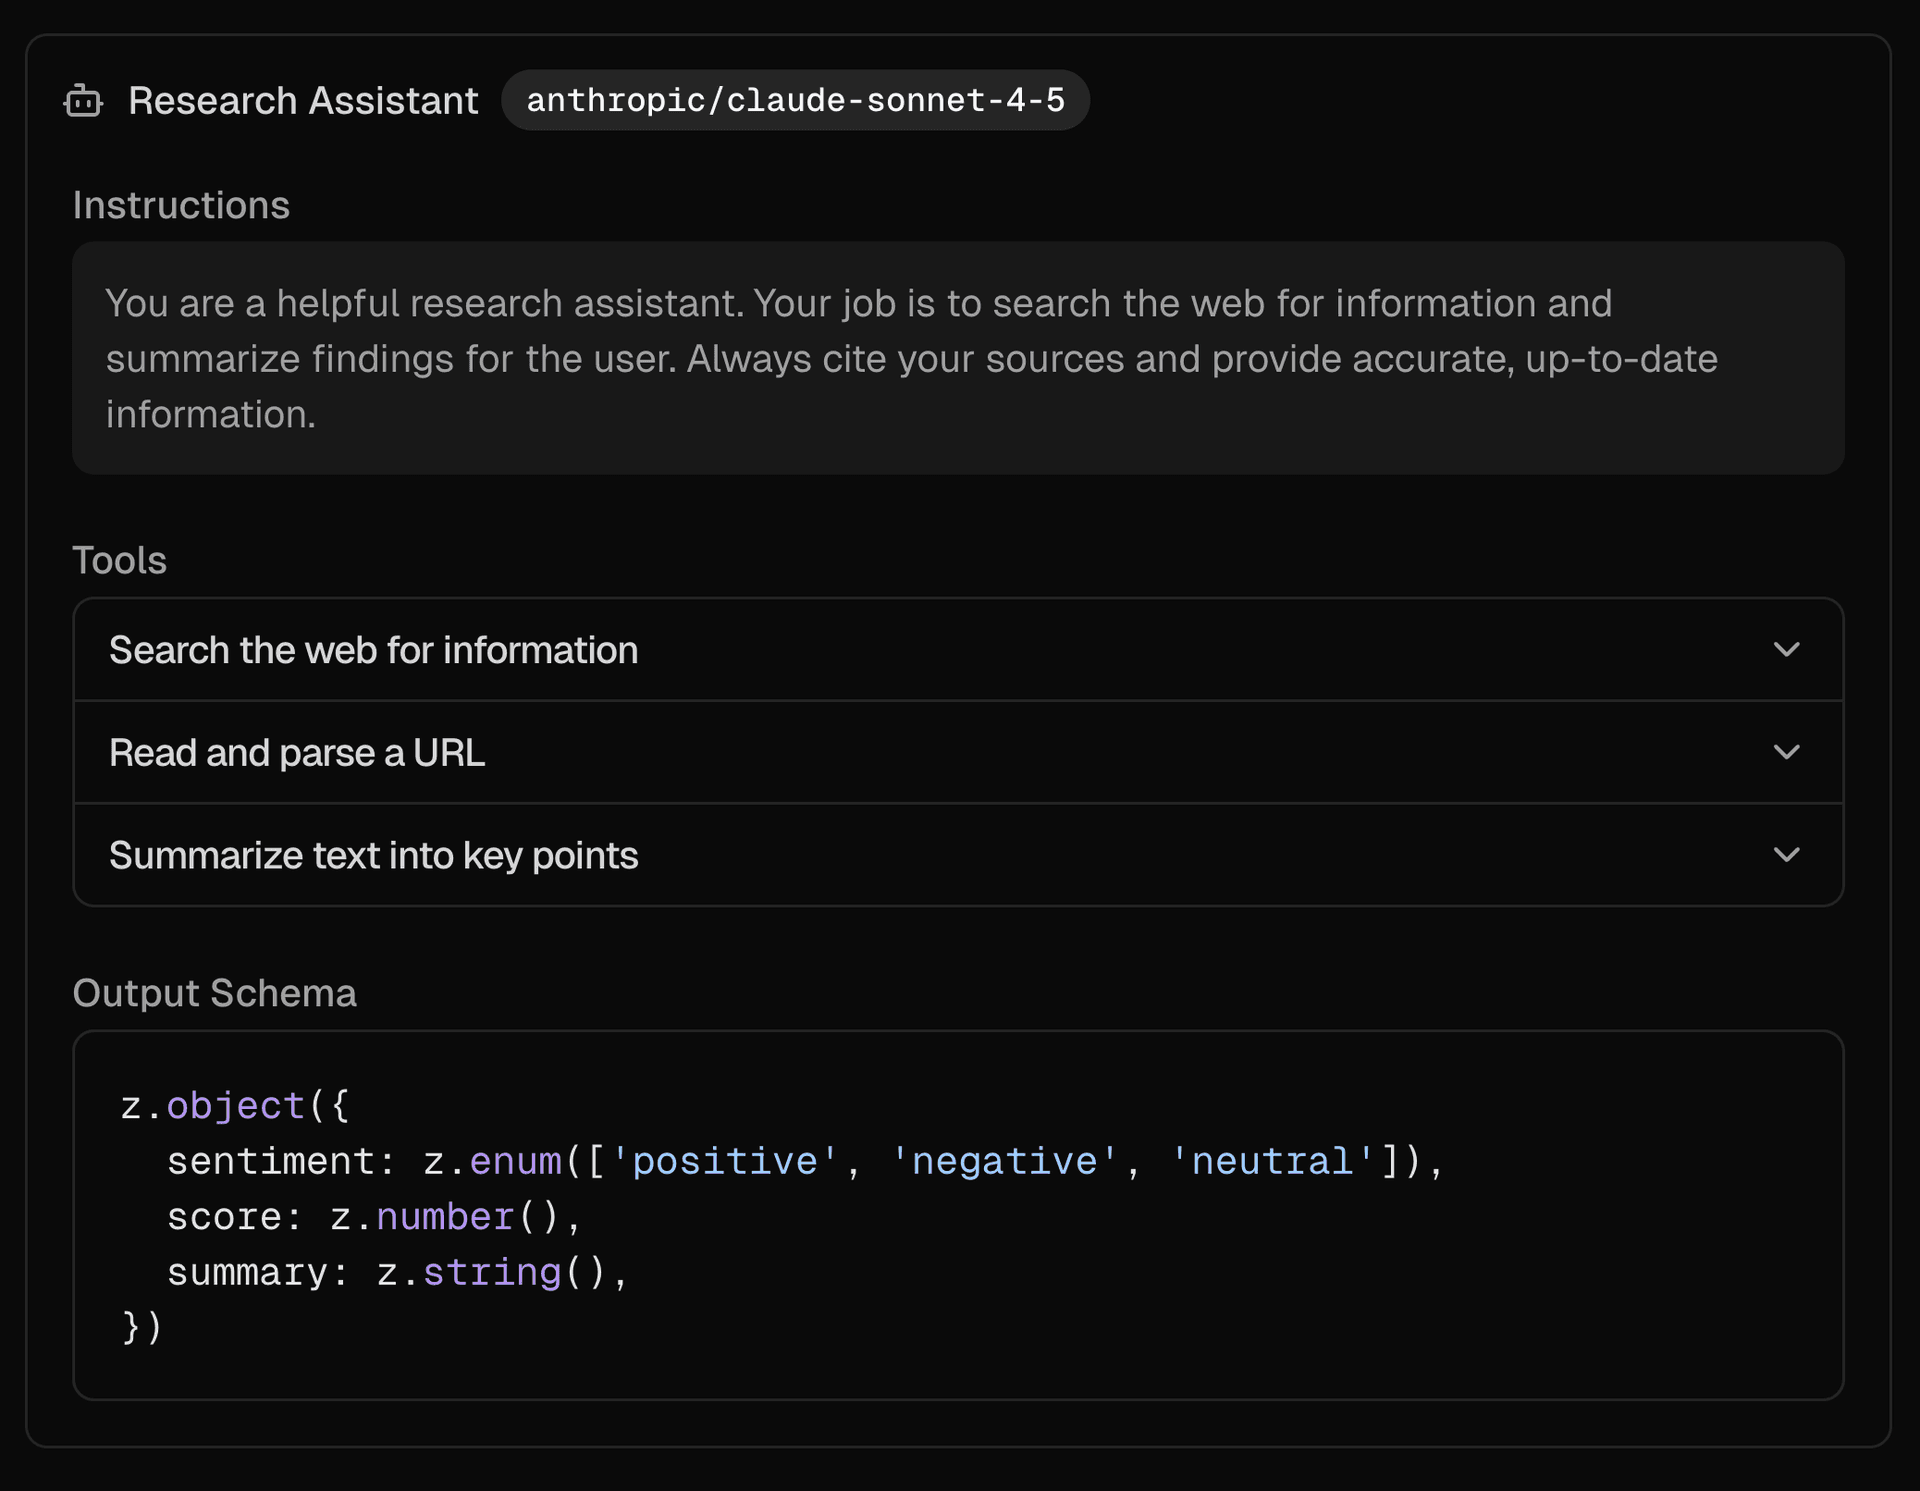
Task: Click the Research Assistant title
Action: 303,101
